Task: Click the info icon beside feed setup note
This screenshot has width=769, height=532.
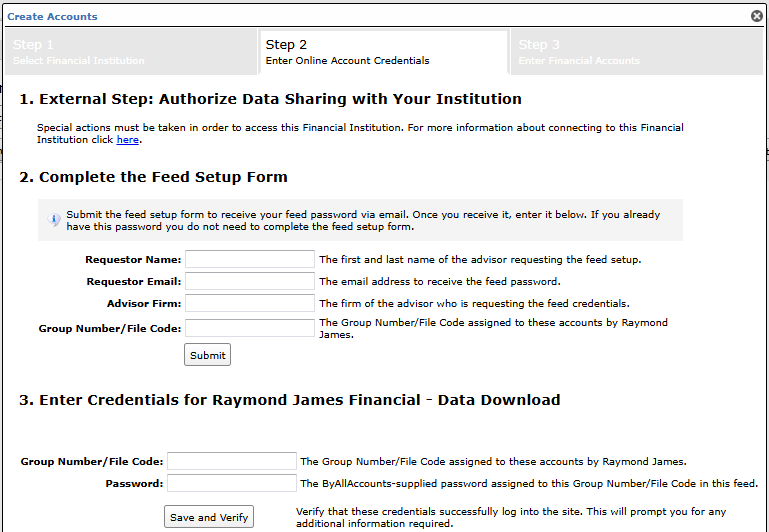Action: (x=53, y=219)
